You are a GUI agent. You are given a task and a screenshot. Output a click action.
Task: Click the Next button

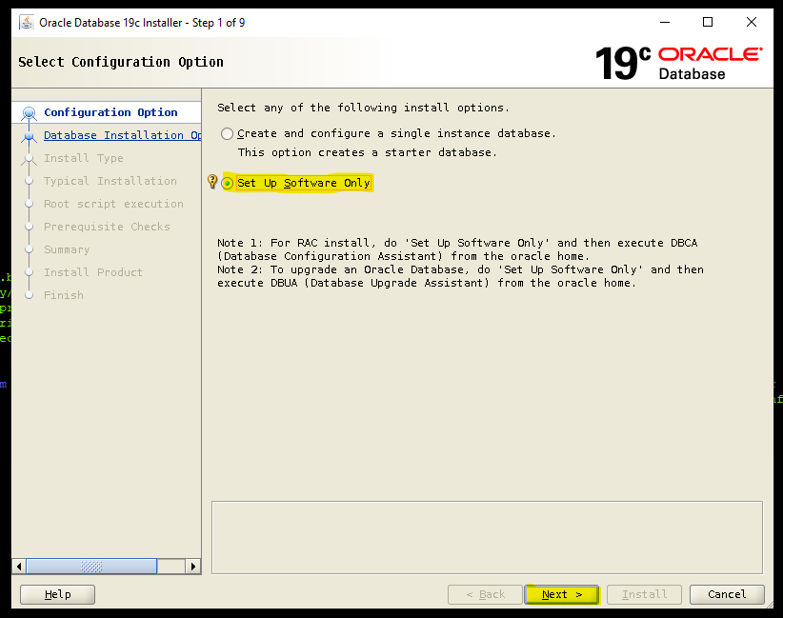click(562, 594)
